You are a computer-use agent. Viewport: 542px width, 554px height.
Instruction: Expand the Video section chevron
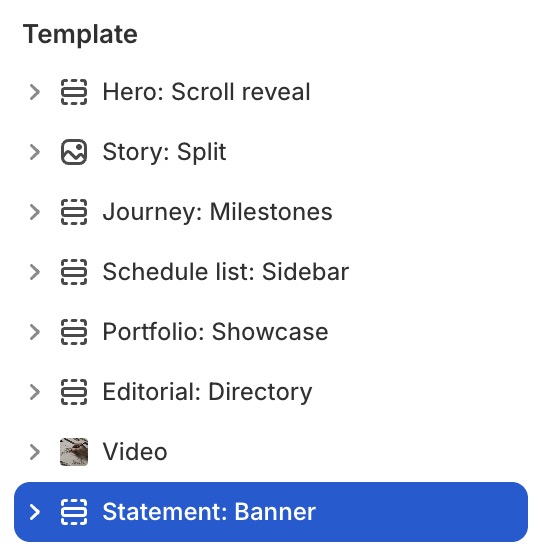(x=35, y=452)
